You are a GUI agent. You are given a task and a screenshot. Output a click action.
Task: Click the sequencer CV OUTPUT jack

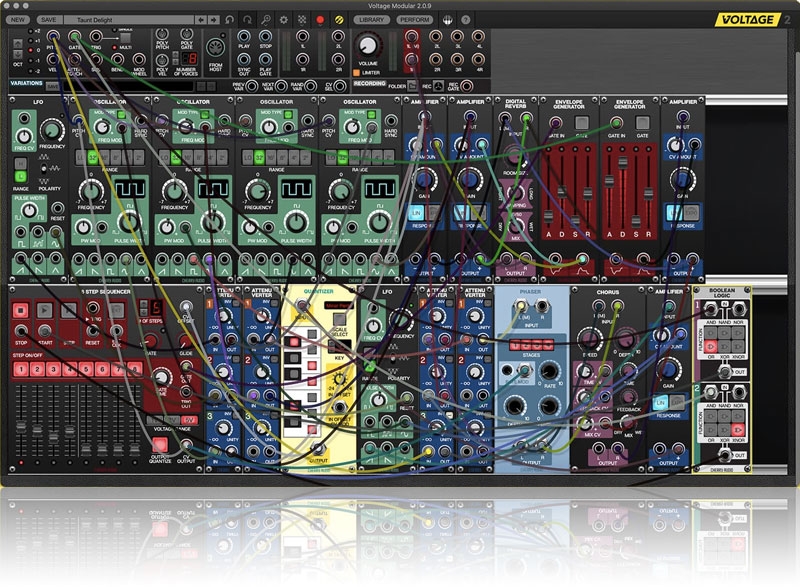[x=186, y=445]
